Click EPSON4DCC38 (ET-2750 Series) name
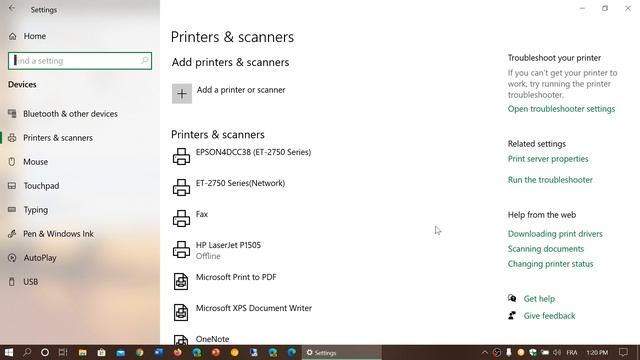The height and width of the screenshot is (360, 640). (253, 152)
